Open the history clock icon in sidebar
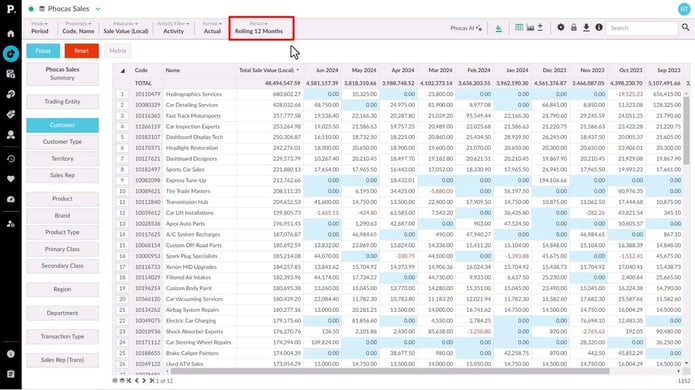695x390 pixels. [x=11, y=159]
